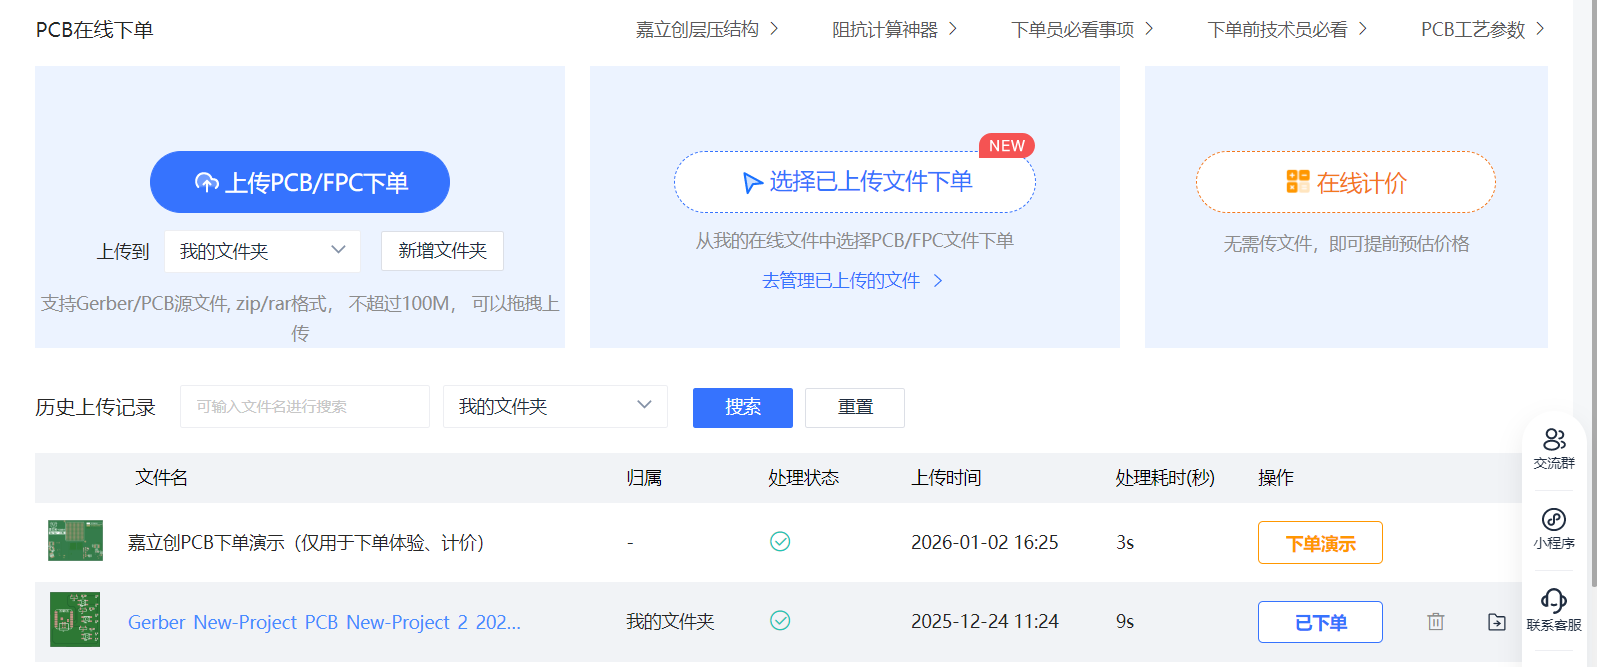The image size is (1597, 667).
Task: Open PCB工艺参数 link
Action: (x=1483, y=29)
